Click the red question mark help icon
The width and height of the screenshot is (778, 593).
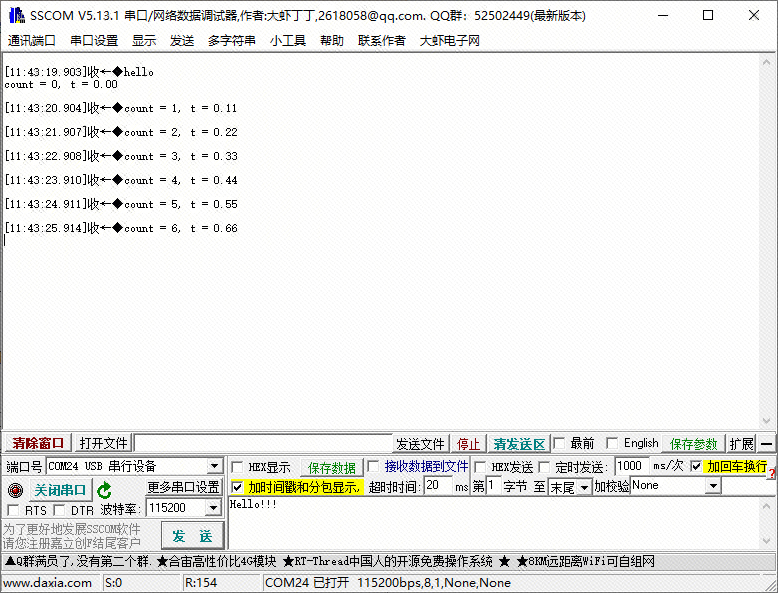pyautogui.click(x=771, y=474)
